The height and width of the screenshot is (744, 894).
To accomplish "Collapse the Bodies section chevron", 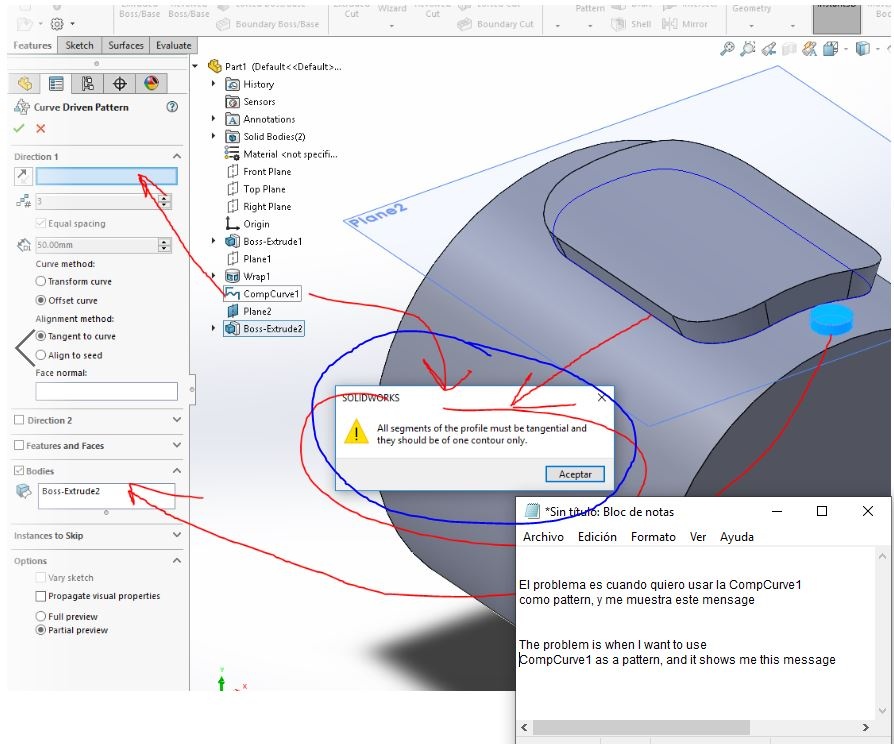I will [x=177, y=470].
